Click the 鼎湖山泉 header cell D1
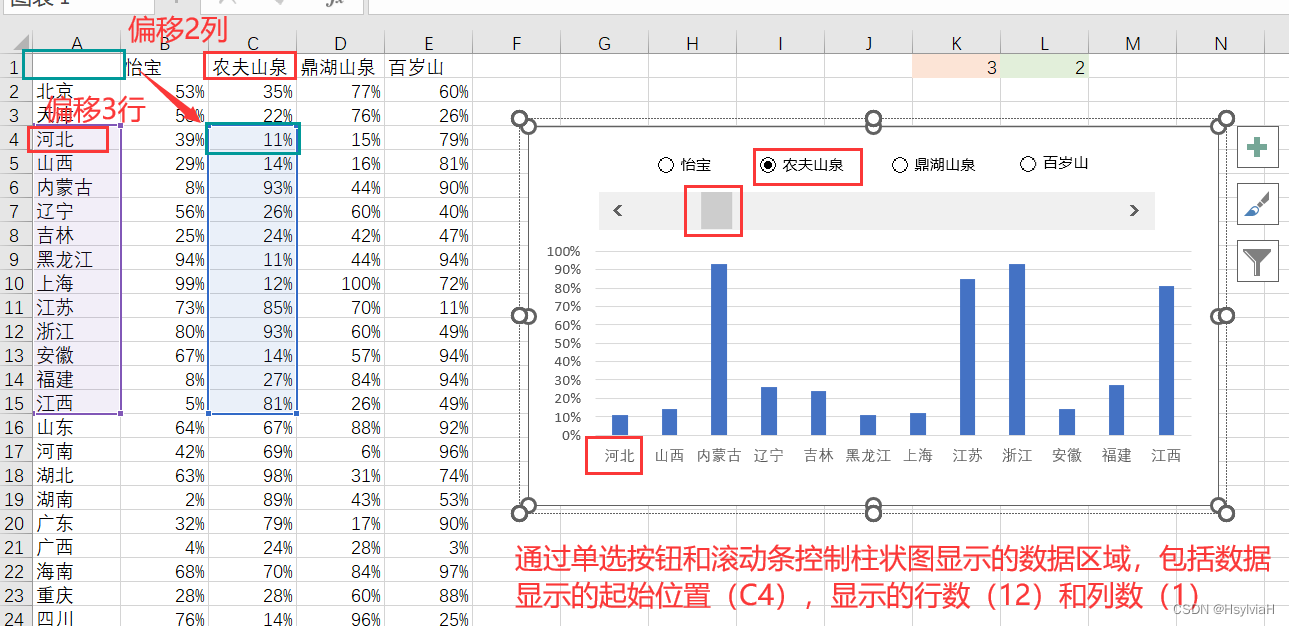The width and height of the screenshot is (1289, 626). pos(341,67)
